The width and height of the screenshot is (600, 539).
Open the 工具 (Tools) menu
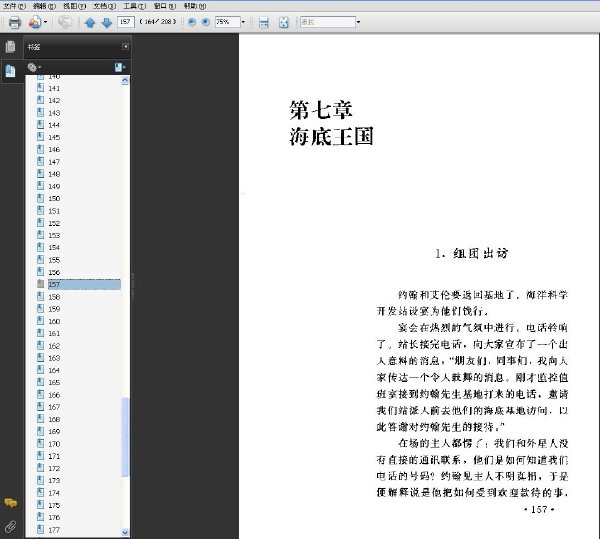coord(134,6)
